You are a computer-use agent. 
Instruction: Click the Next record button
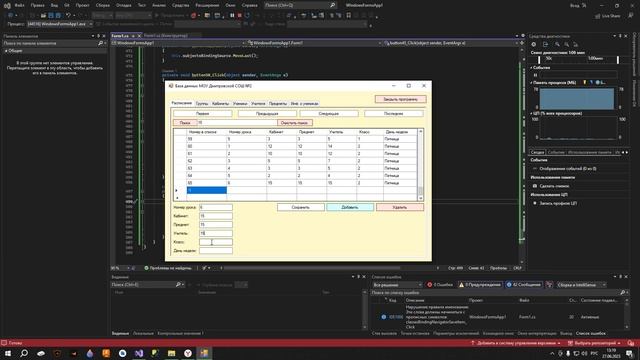pyautogui.click(x=329, y=113)
